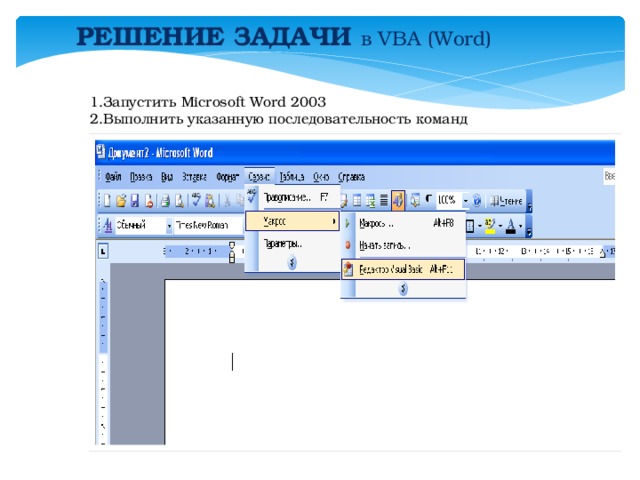The height and width of the screenshot is (480, 640).
Task: Click the Save floppy disk icon
Action: [x=134, y=201]
